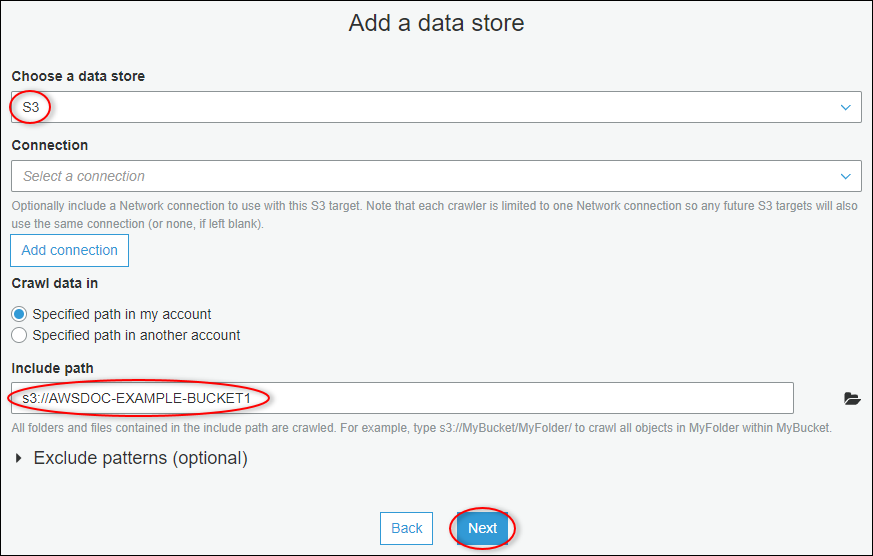Click the 'Connection' field label
Screen dimensions: 873x556
(x=50, y=145)
